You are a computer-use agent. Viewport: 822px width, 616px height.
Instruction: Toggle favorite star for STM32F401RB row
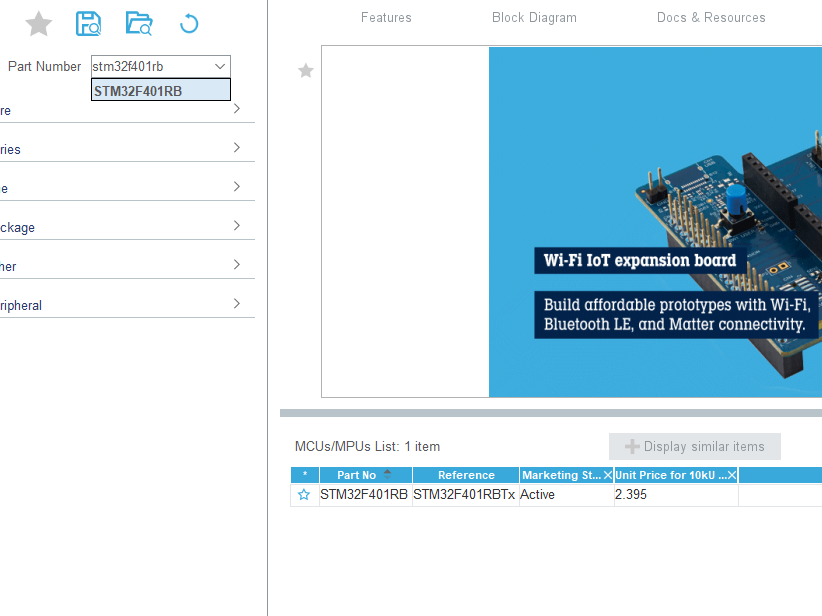click(x=304, y=494)
